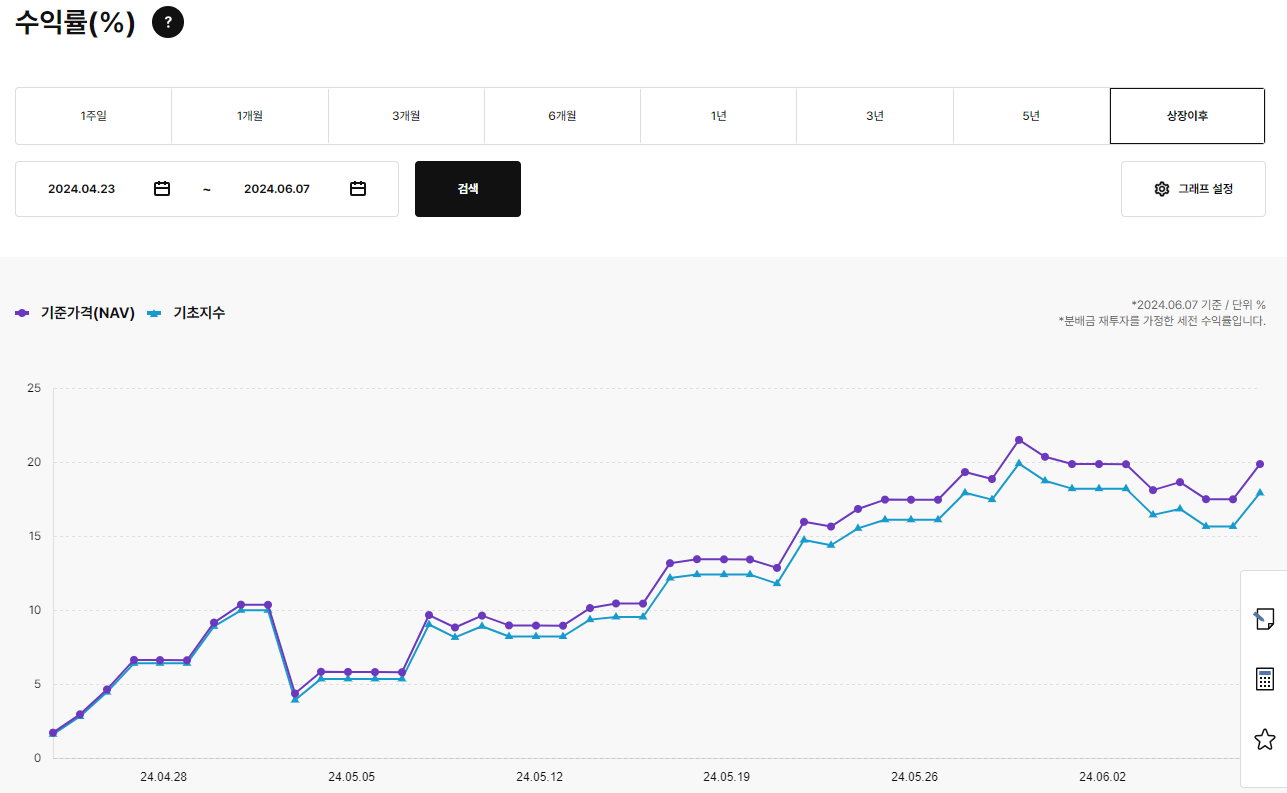Click the 분배금 재투자 세전 수익률 note
Image resolution: width=1287 pixels, height=793 pixels.
coord(1162,321)
